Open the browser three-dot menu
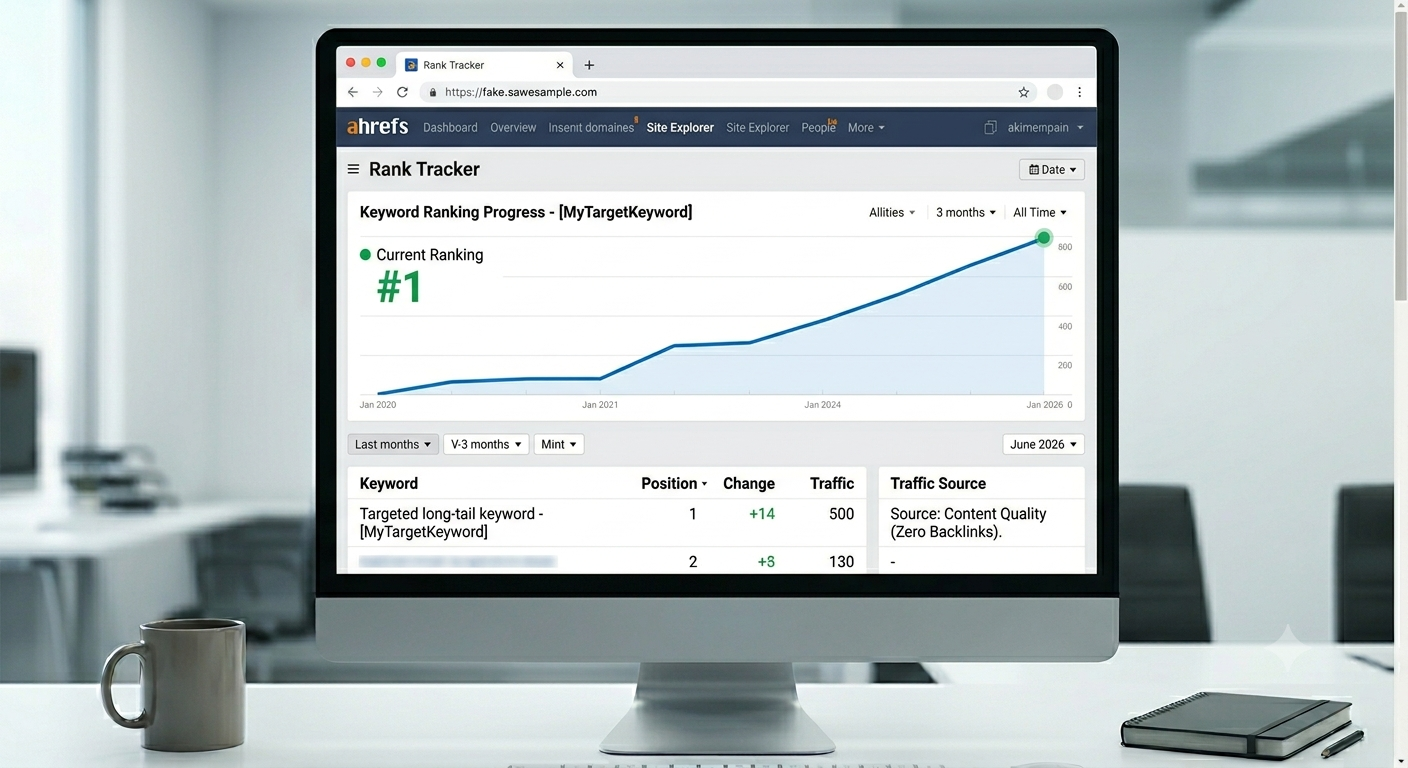 [1079, 92]
